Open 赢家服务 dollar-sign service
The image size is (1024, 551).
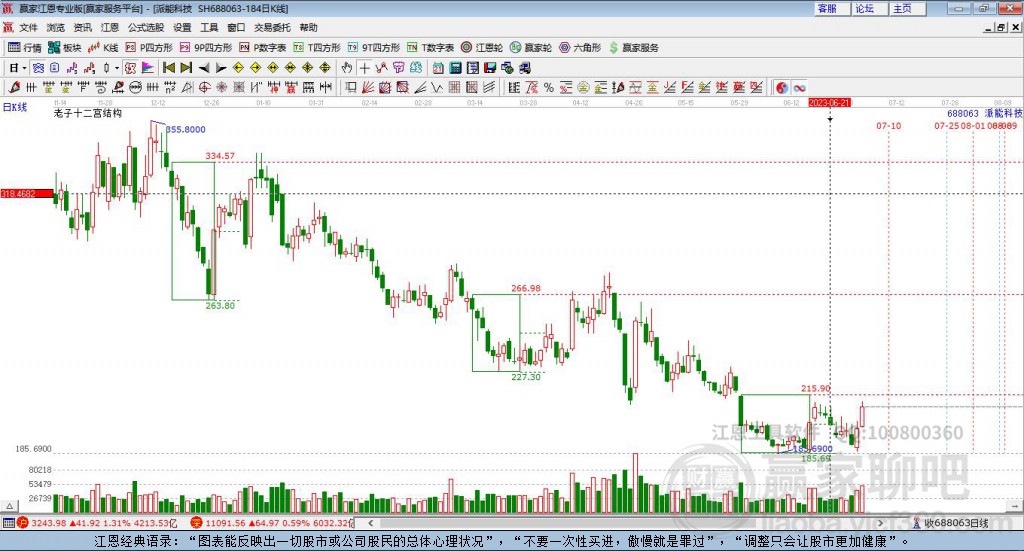pos(633,48)
